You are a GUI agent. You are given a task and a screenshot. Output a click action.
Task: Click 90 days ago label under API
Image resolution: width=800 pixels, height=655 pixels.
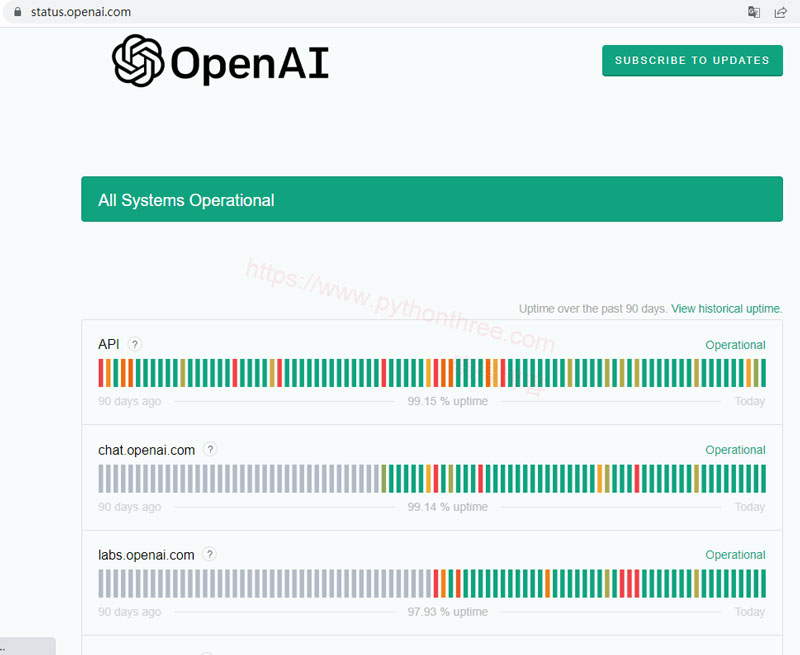point(130,401)
